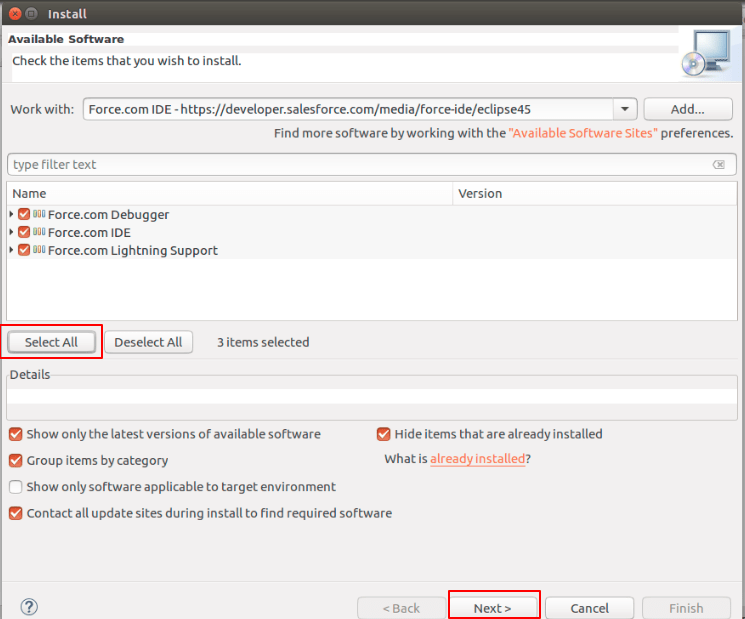Screen dimensions: 745x619
Task: Click the 'Check the items that you wish to install.' text
Action: [127, 61]
